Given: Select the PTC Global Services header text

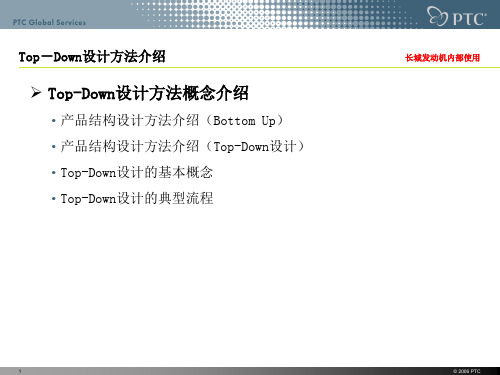Looking at the screenshot, I should pos(49,23).
